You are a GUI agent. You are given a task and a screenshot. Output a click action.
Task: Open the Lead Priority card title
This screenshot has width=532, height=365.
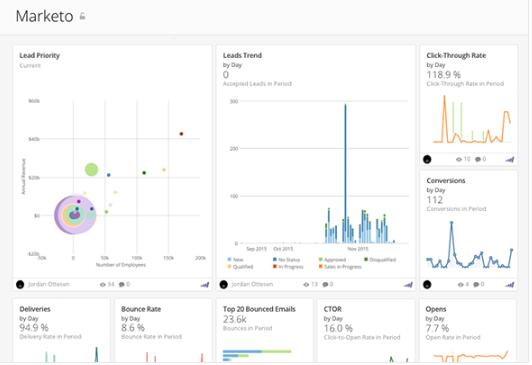pyautogui.click(x=39, y=55)
